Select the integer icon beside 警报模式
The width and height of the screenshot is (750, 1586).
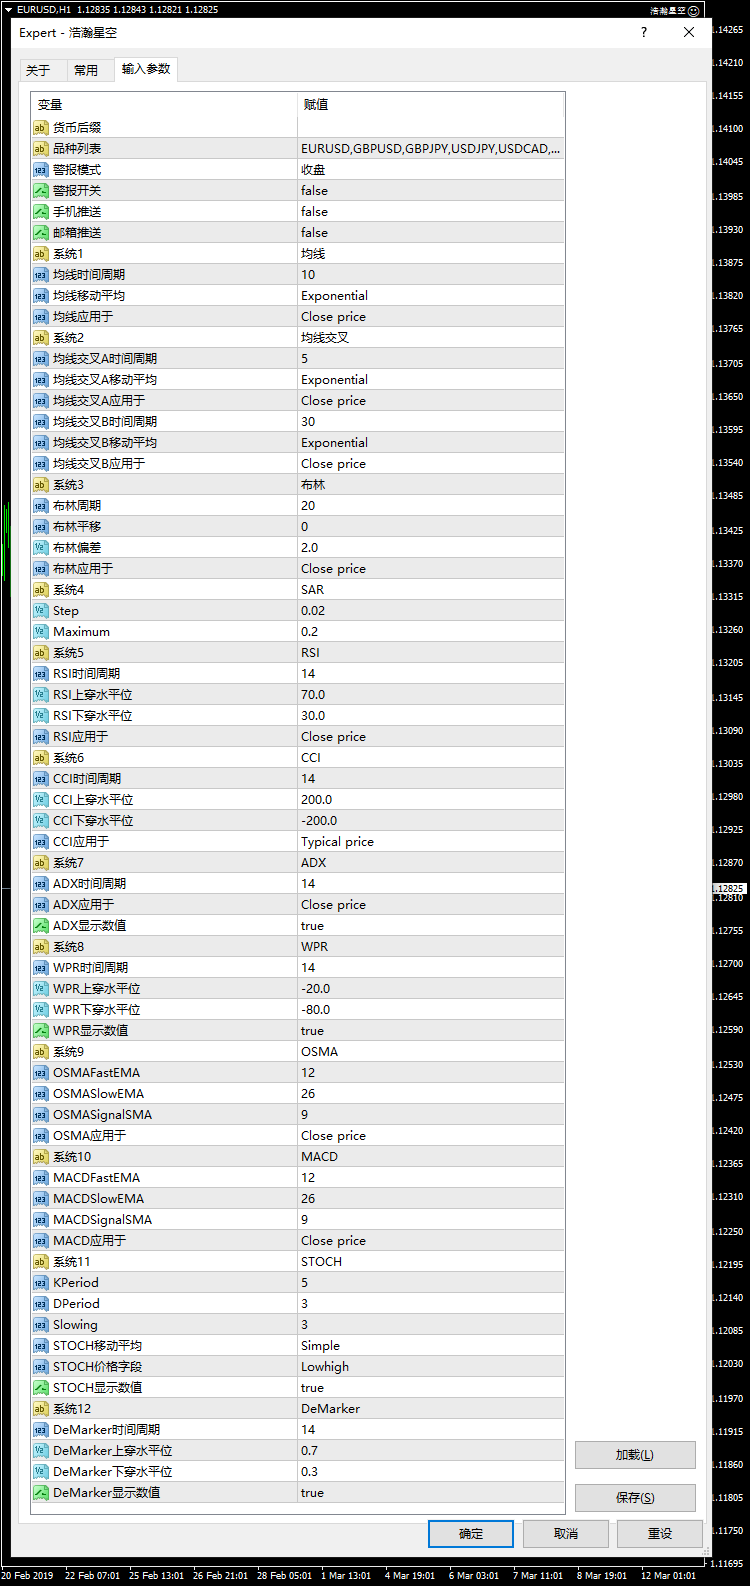point(41,170)
